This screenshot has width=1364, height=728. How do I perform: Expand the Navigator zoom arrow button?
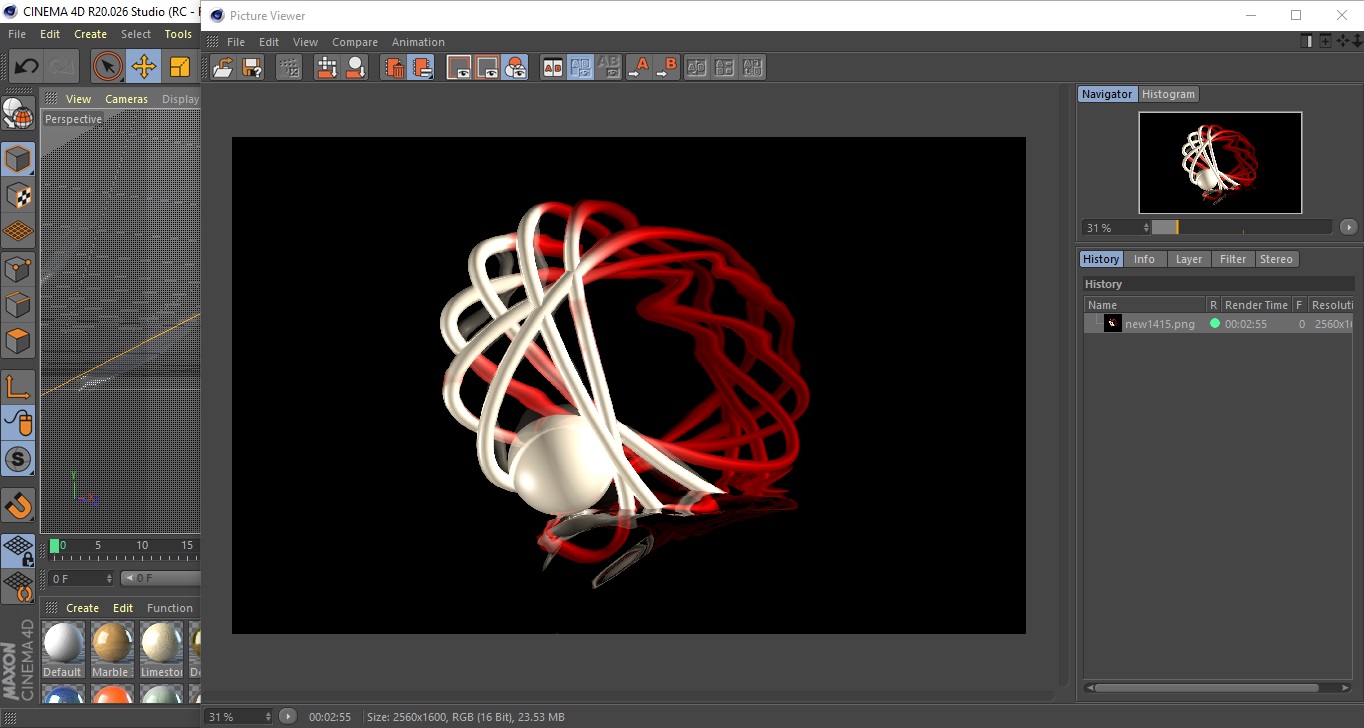pyautogui.click(x=1348, y=228)
